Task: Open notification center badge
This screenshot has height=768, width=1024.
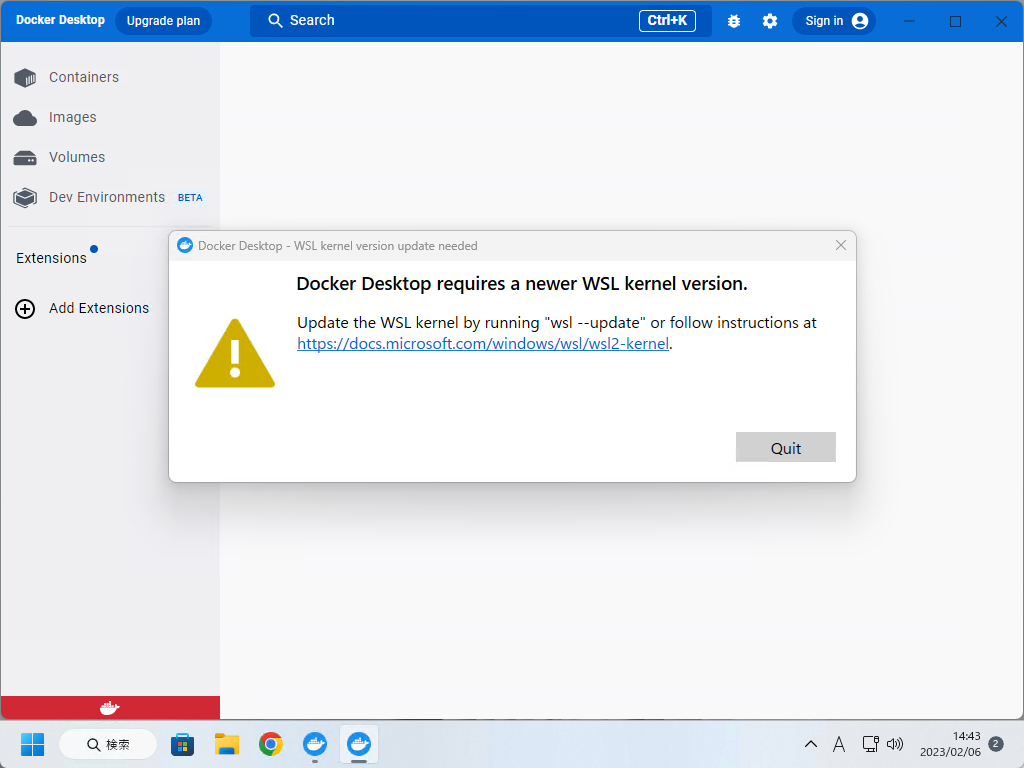Action: point(995,744)
